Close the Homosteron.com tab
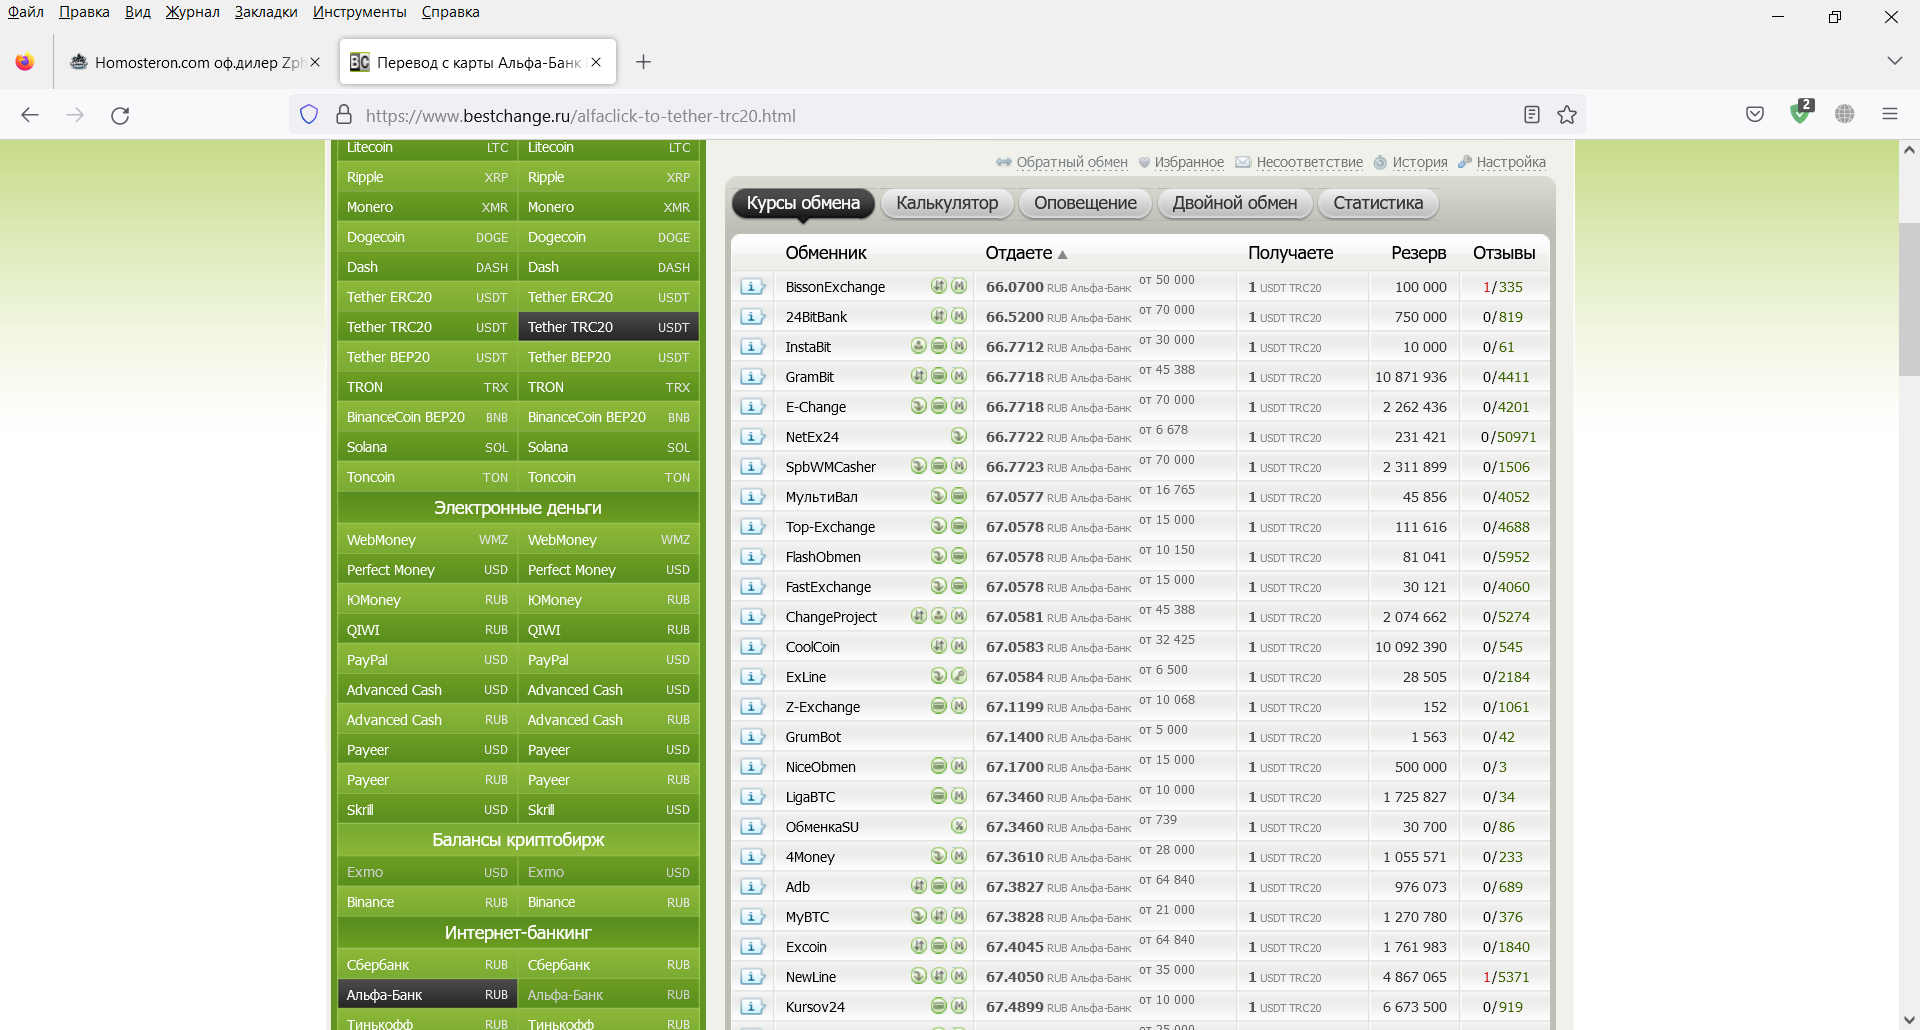The height and width of the screenshot is (1030, 1920). [x=315, y=62]
